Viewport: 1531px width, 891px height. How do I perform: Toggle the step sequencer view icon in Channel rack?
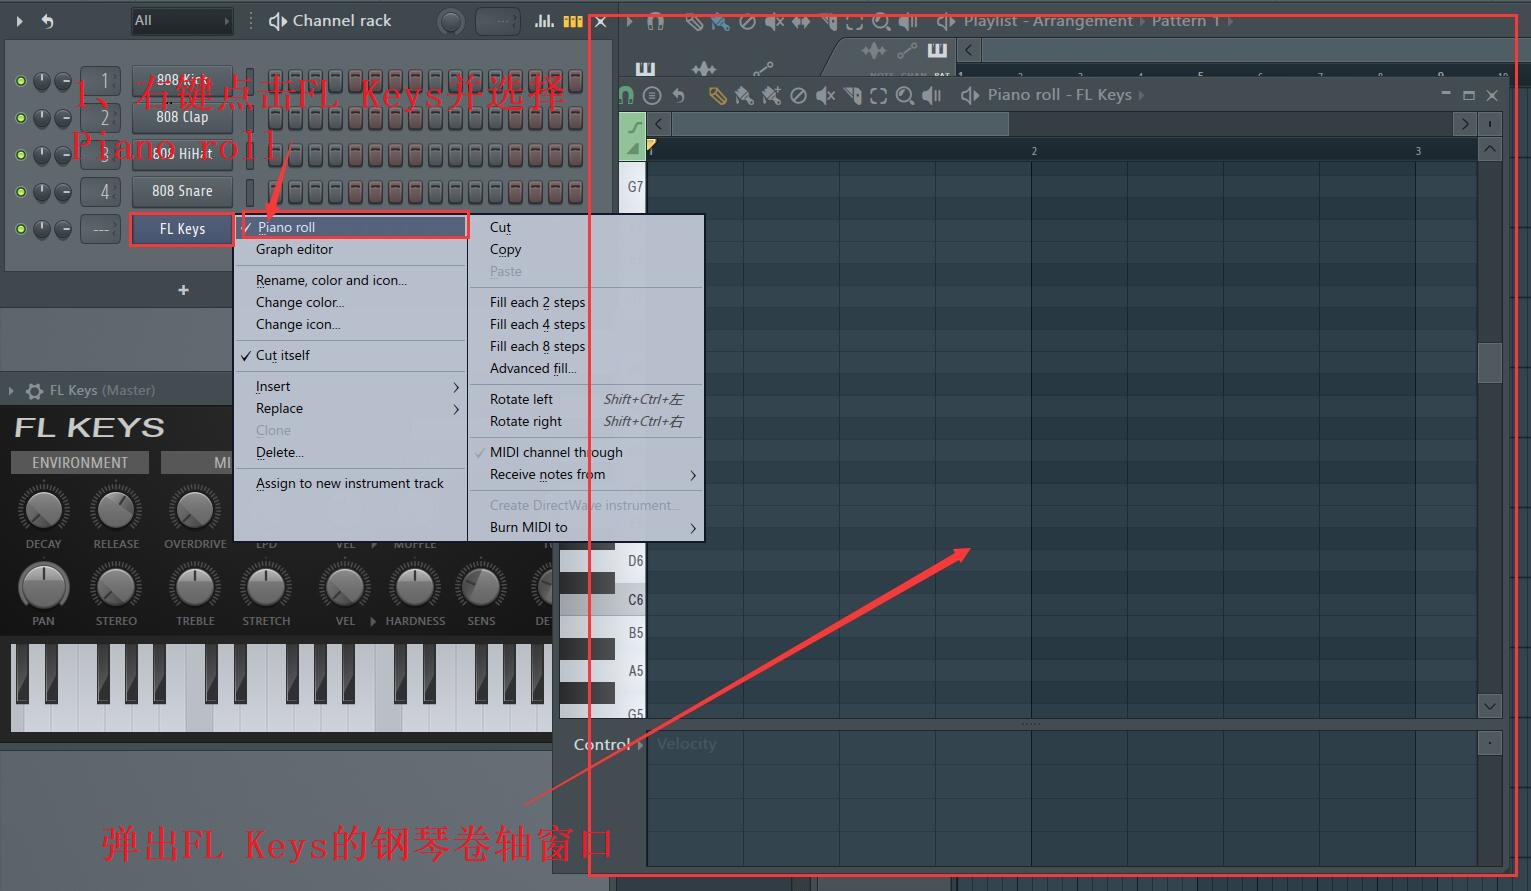573,20
